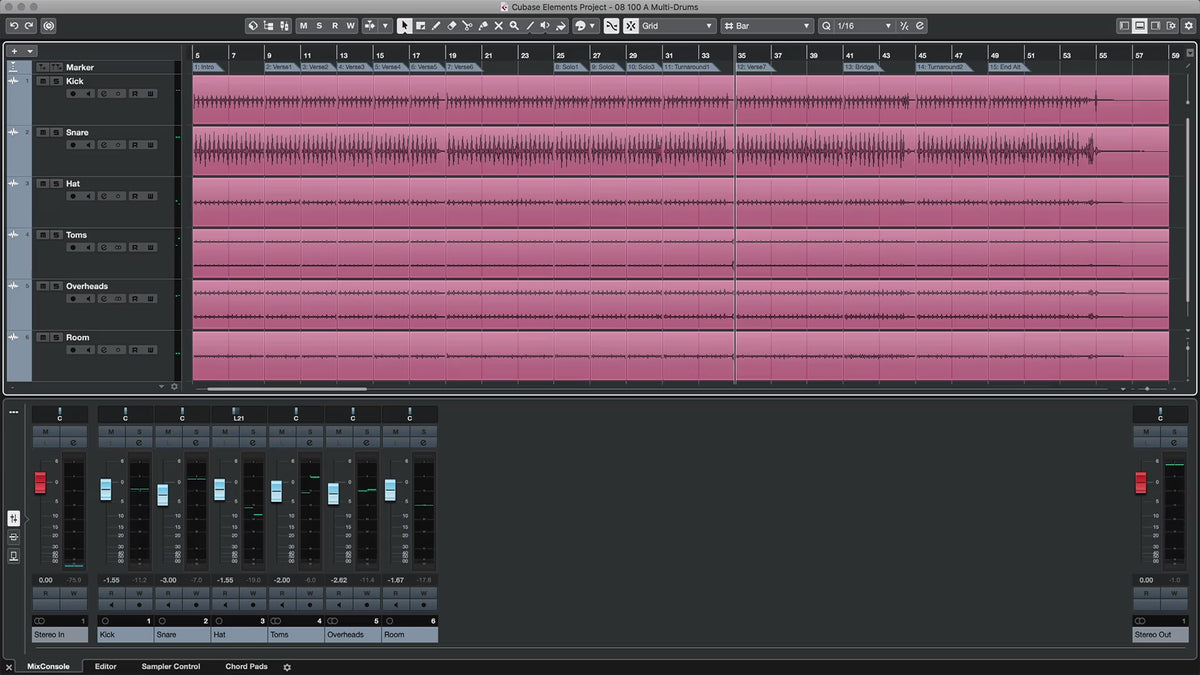Screen dimensions: 1200x675
Task: Click the Bridge marker in the timeline
Action: pyautogui.click(x=860, y=67)
